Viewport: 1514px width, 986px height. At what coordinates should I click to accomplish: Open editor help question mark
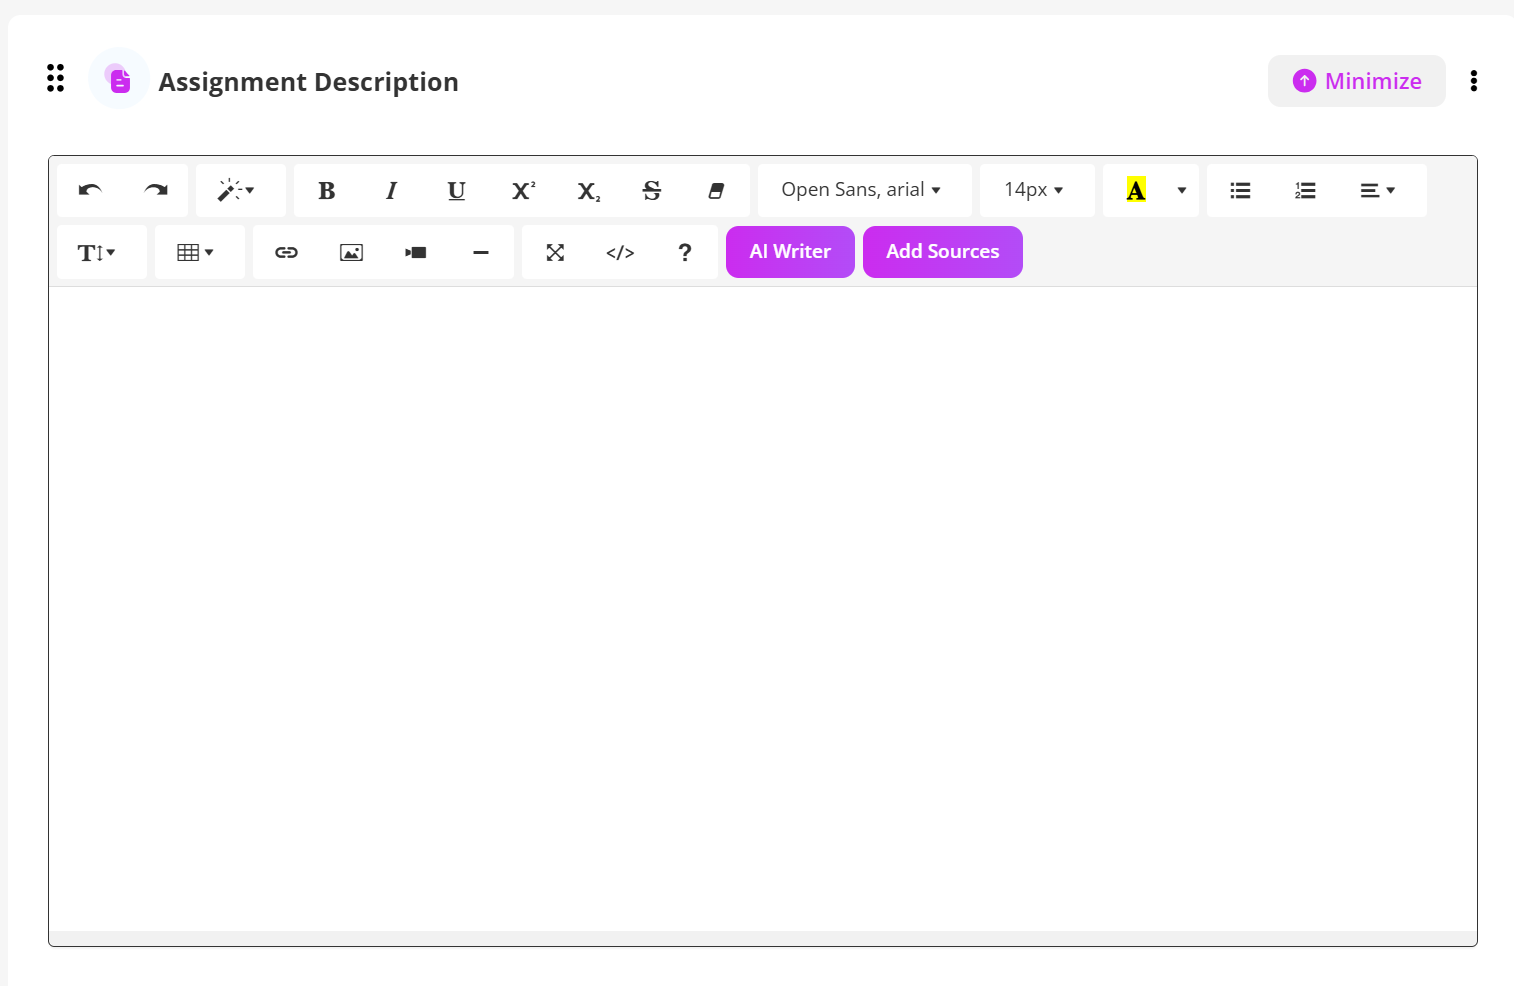685,252
